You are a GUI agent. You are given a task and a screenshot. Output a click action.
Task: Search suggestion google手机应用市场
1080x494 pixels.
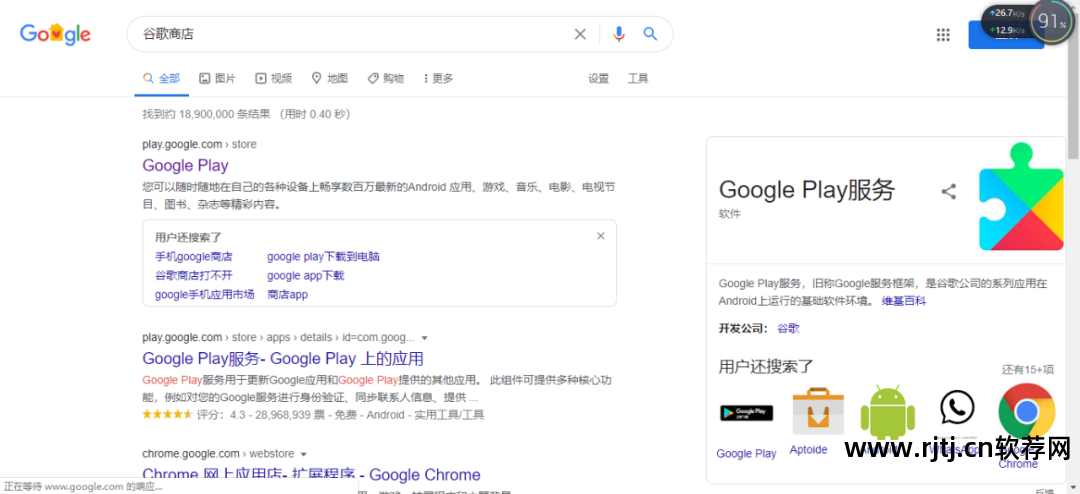click(x=205, y=294)
